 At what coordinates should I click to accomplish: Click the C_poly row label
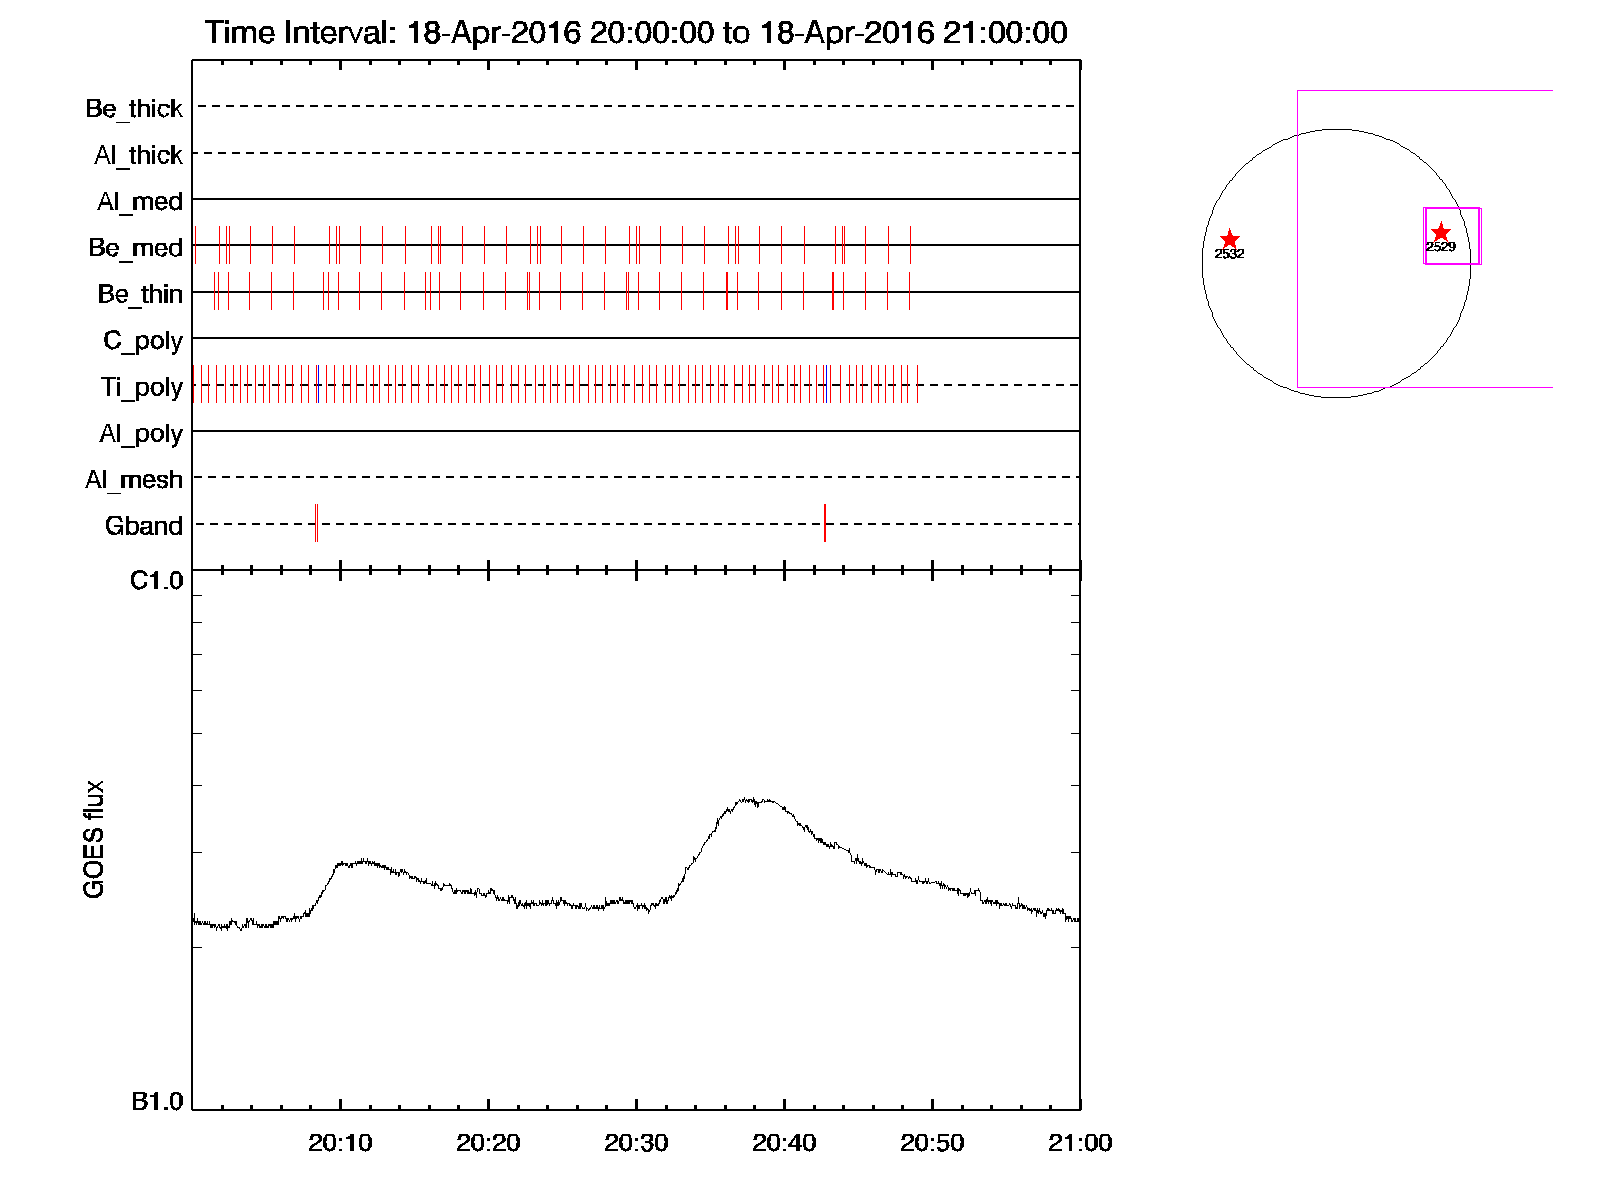click(143, 341)
